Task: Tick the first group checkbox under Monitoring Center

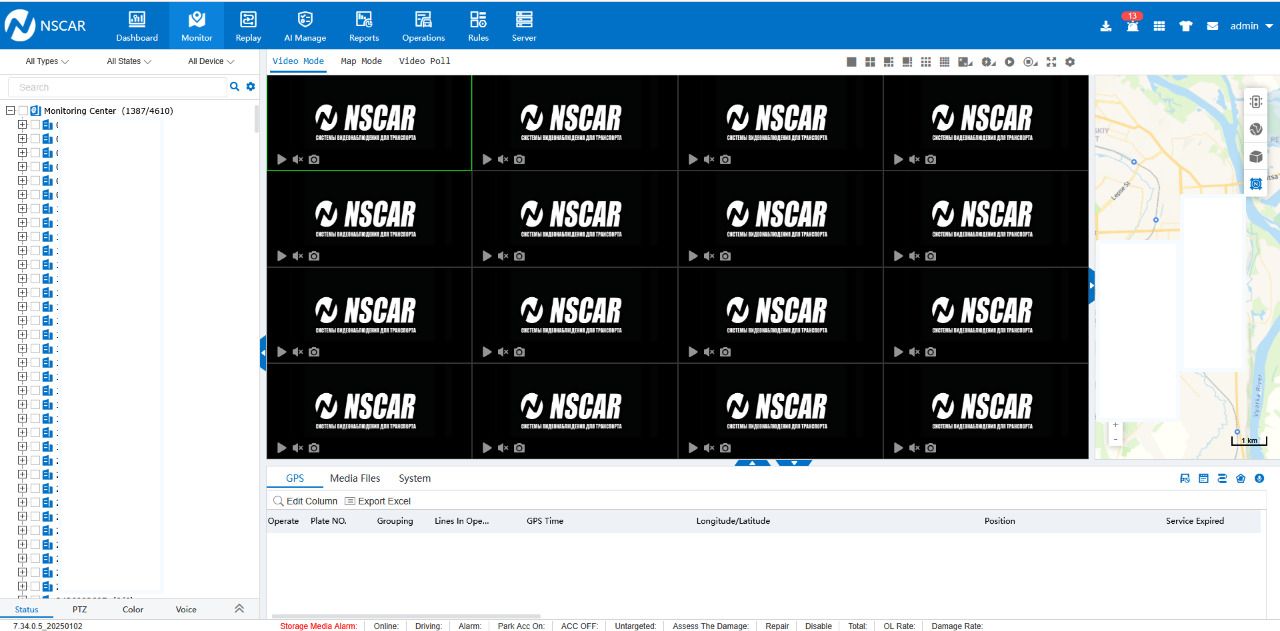Action: coord(35,125)
